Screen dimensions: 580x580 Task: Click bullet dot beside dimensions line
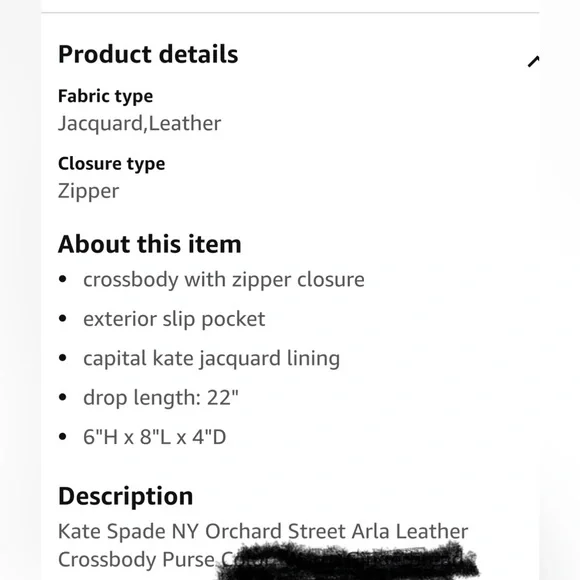tap(63, 437)
